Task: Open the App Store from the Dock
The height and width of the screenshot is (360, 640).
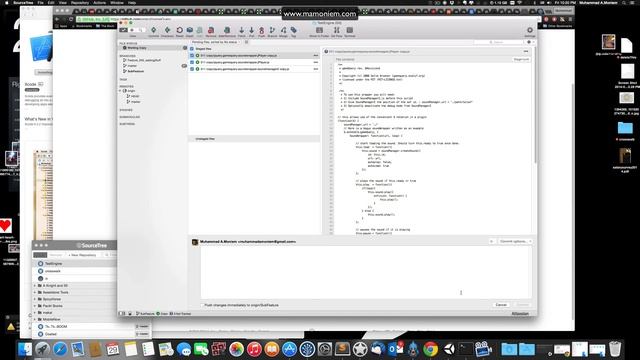Action: tap(289, 349)
